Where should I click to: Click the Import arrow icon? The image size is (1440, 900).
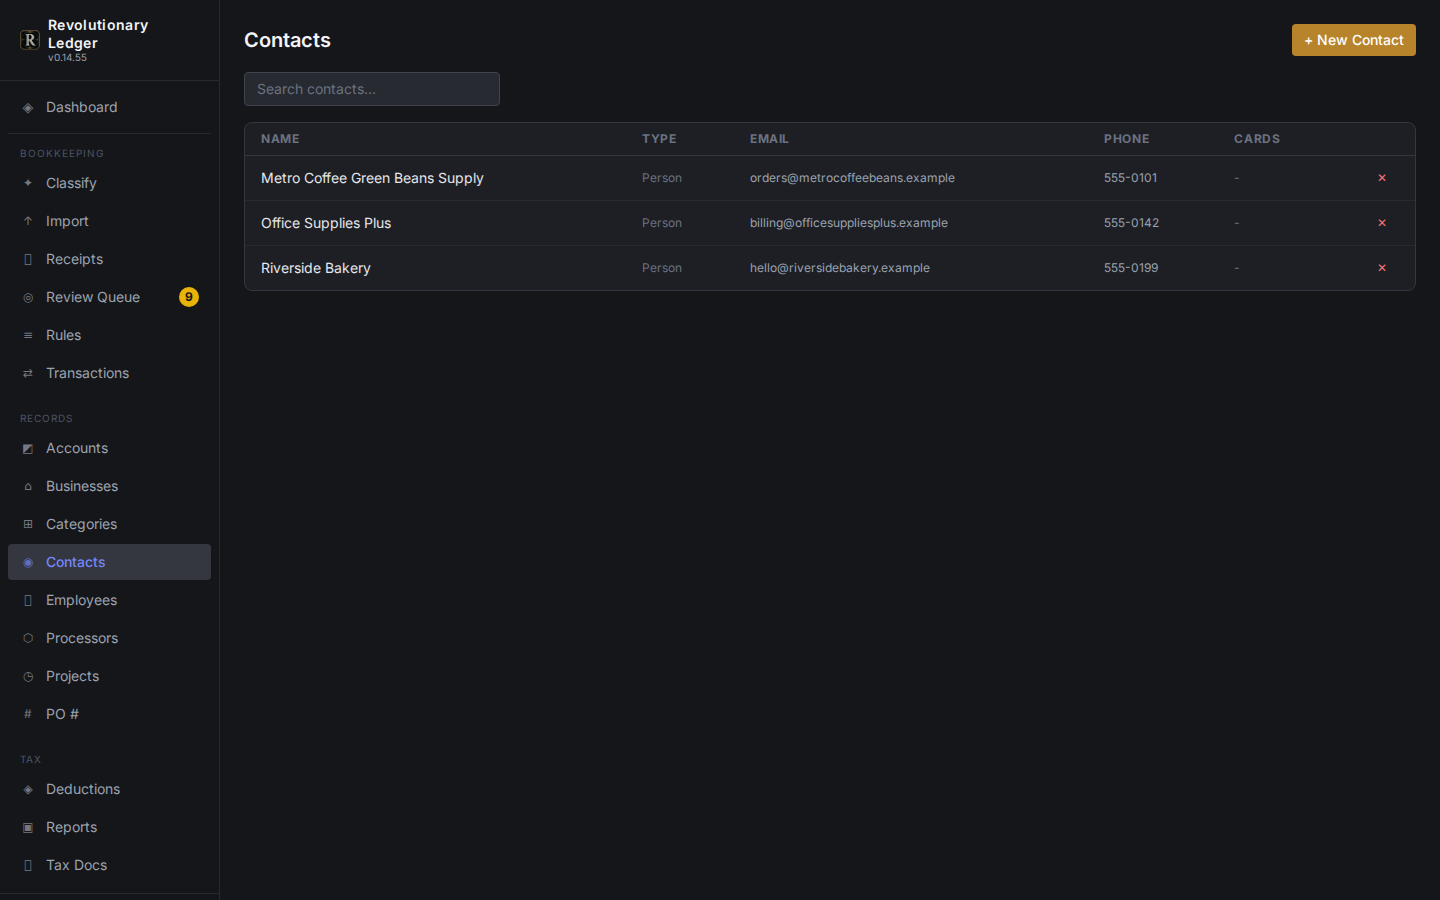point(28,222)
